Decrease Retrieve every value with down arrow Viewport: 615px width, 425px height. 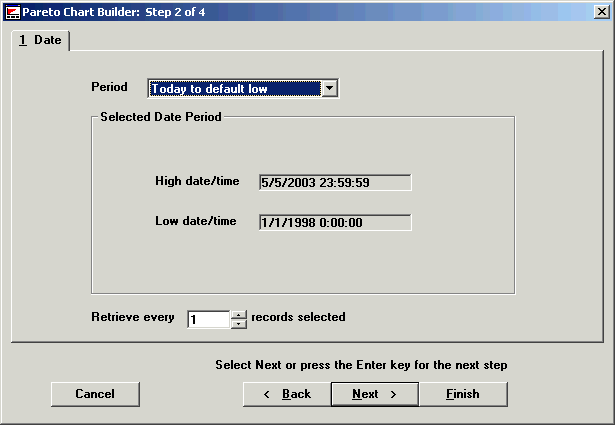[238, 324]
